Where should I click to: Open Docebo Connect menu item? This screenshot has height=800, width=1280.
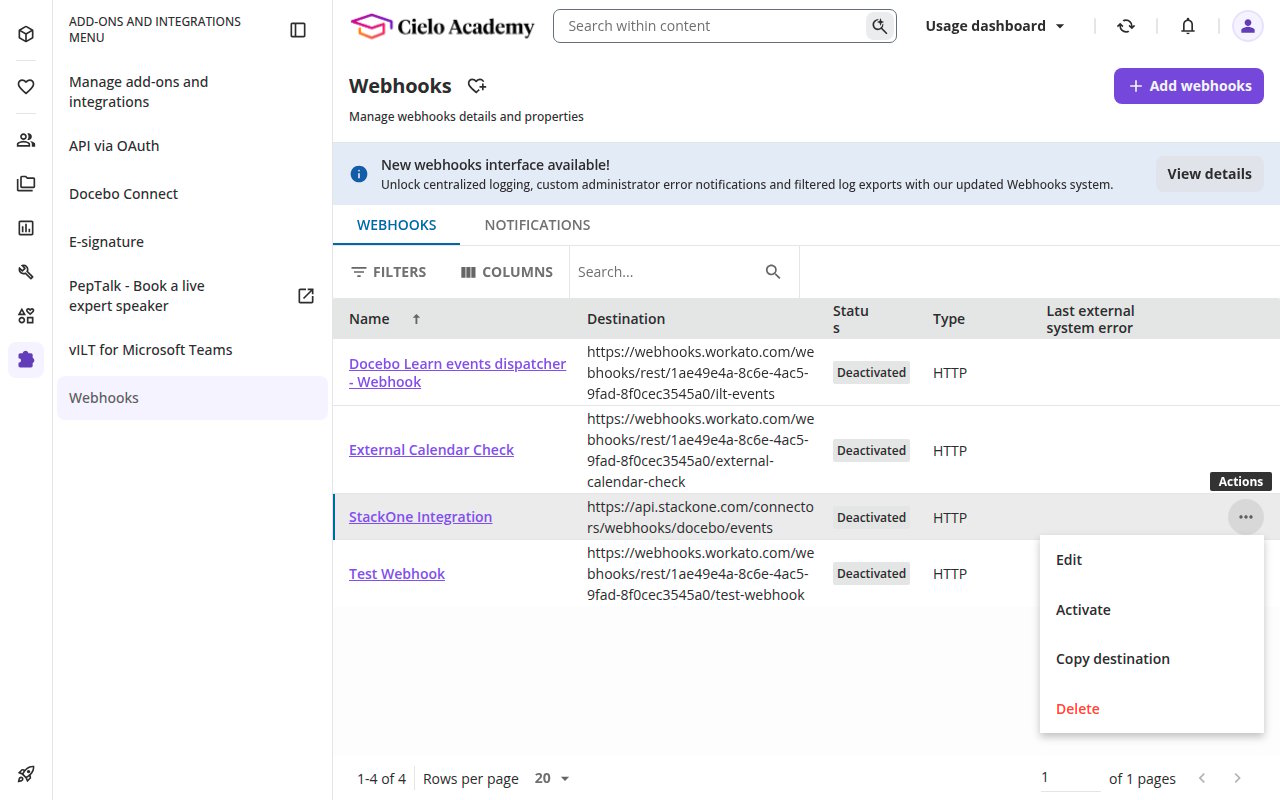[x=192, y=194]
